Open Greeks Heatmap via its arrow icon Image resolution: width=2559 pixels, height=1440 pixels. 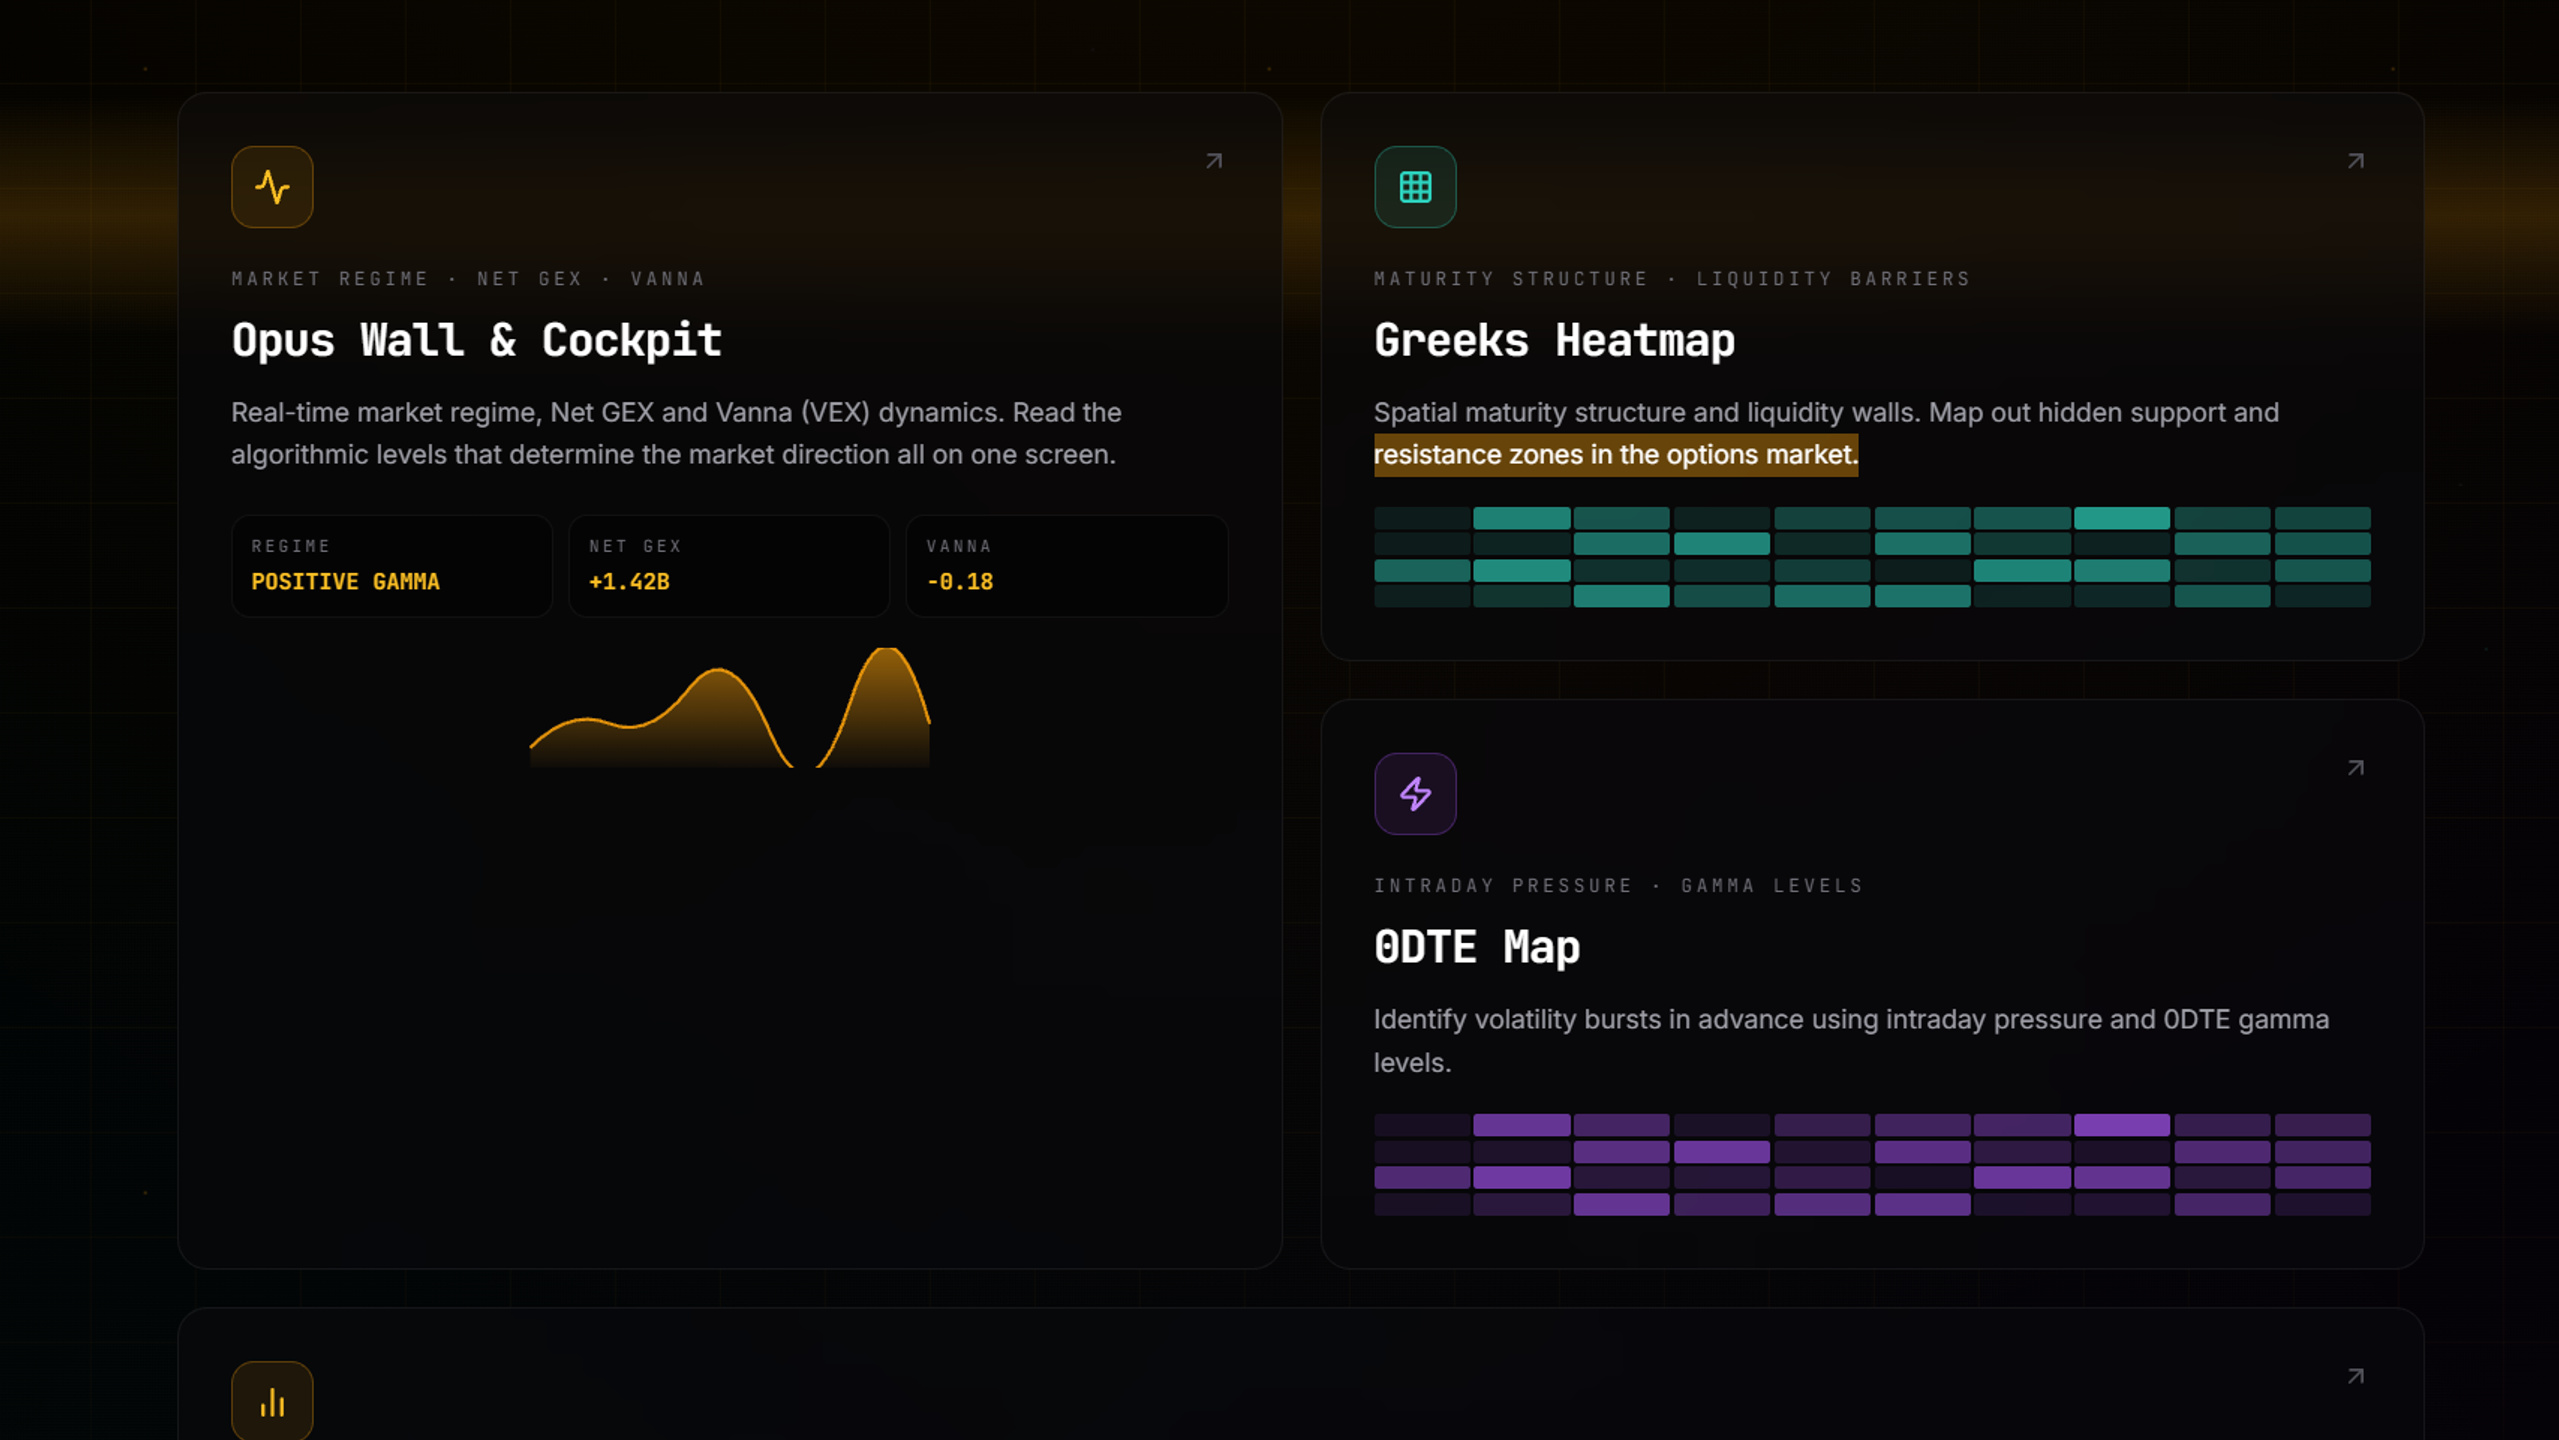click(x=2356, y=161)
